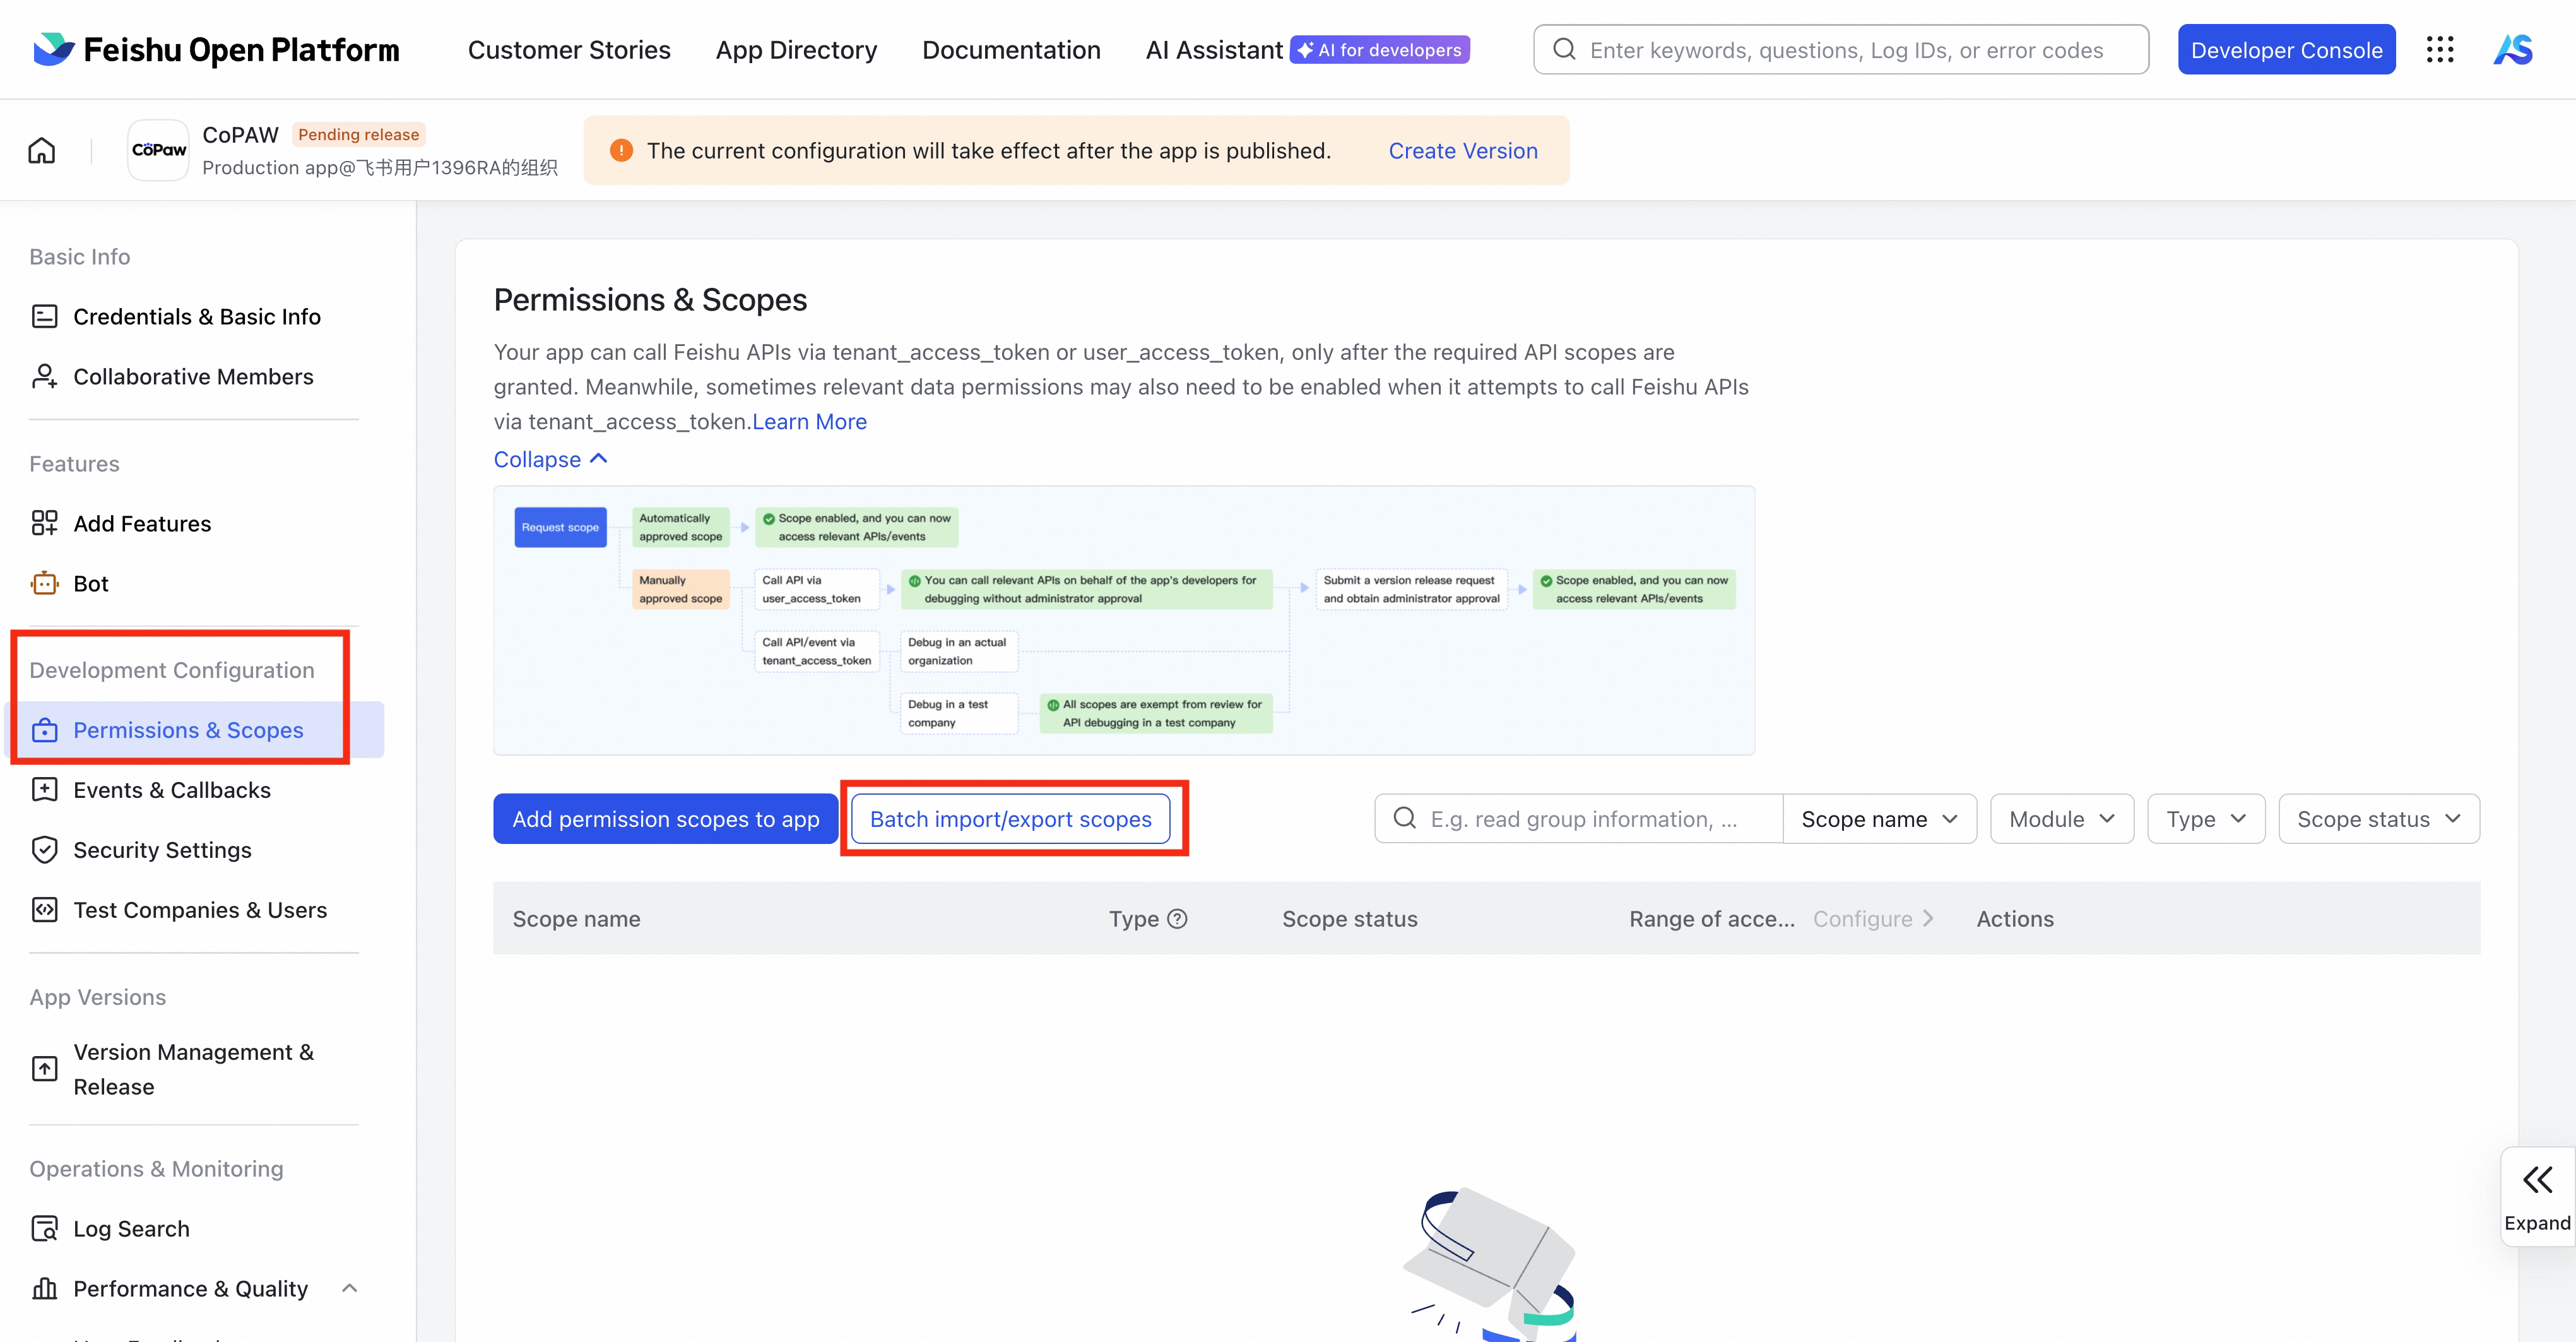Click Batch import/export scopes button
2576x1342 pixels.
(x=1010, y=819)
